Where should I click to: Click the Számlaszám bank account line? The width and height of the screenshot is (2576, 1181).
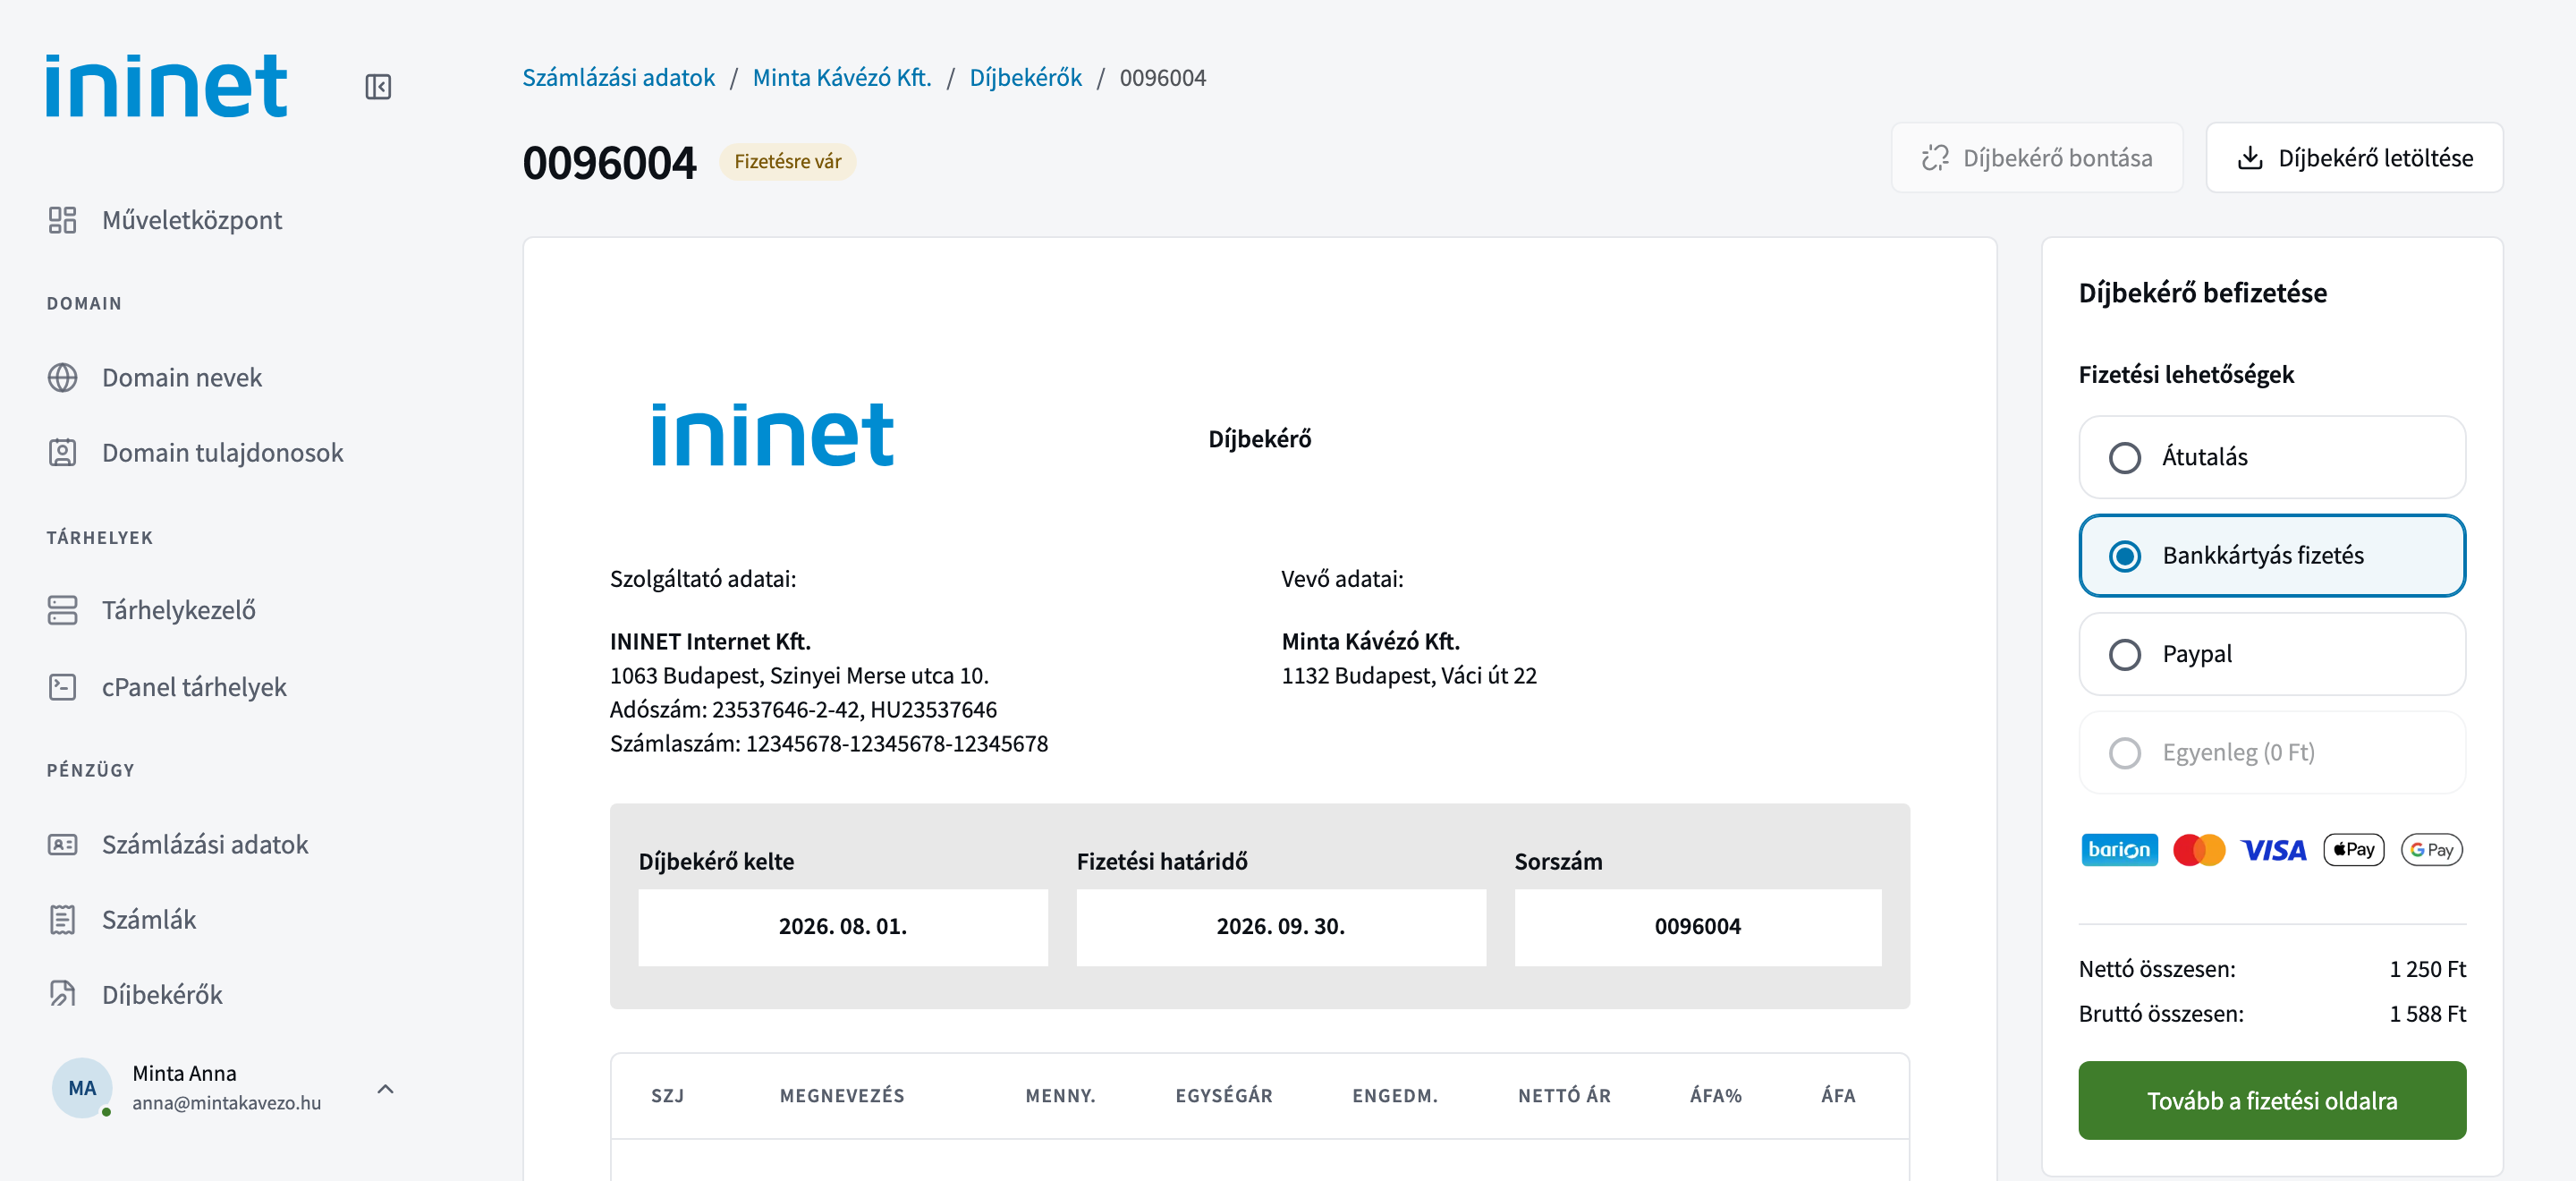(829, 743)
